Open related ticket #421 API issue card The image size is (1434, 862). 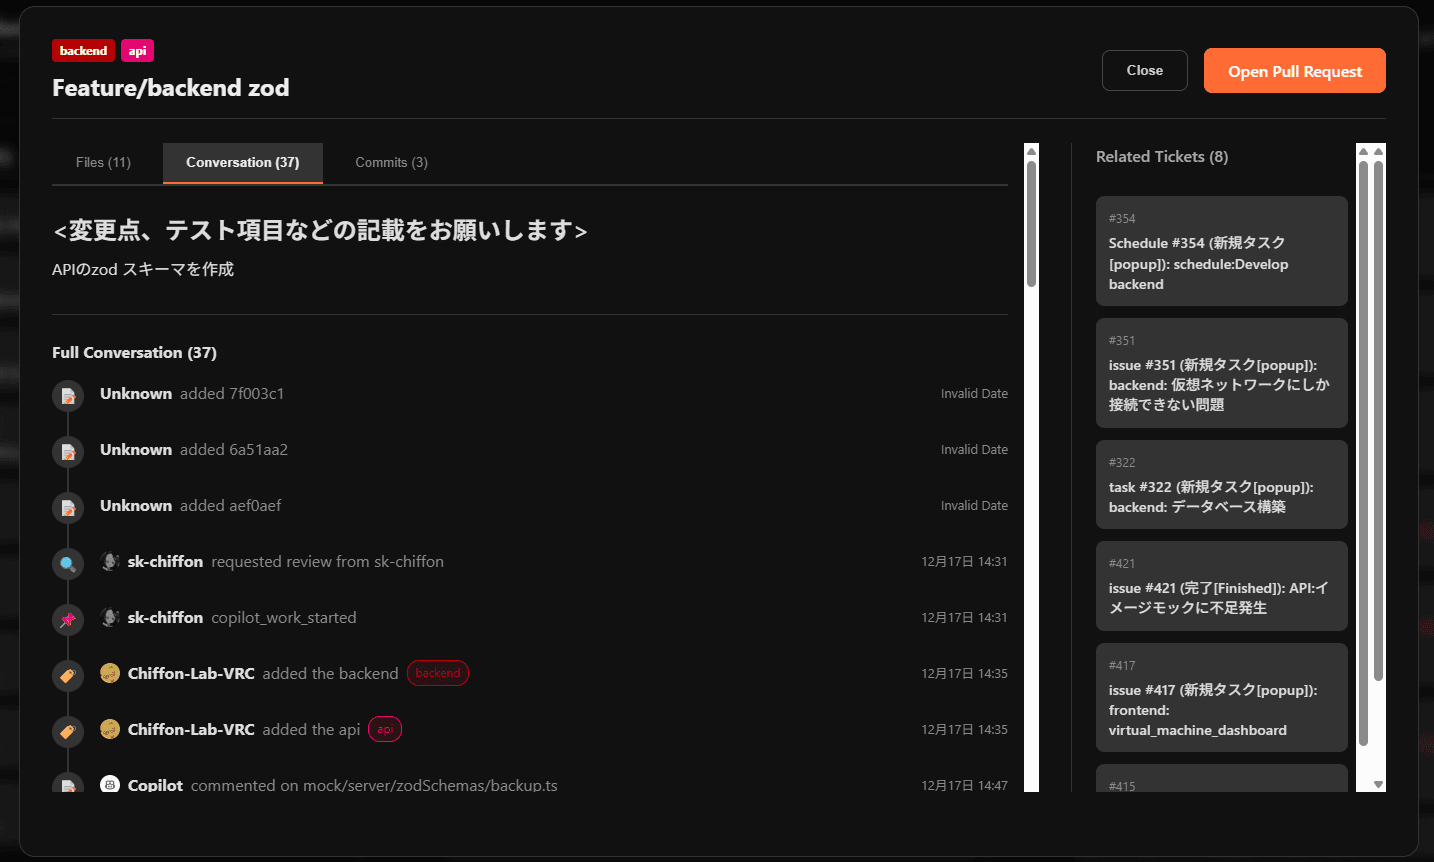coord(1221,586)
